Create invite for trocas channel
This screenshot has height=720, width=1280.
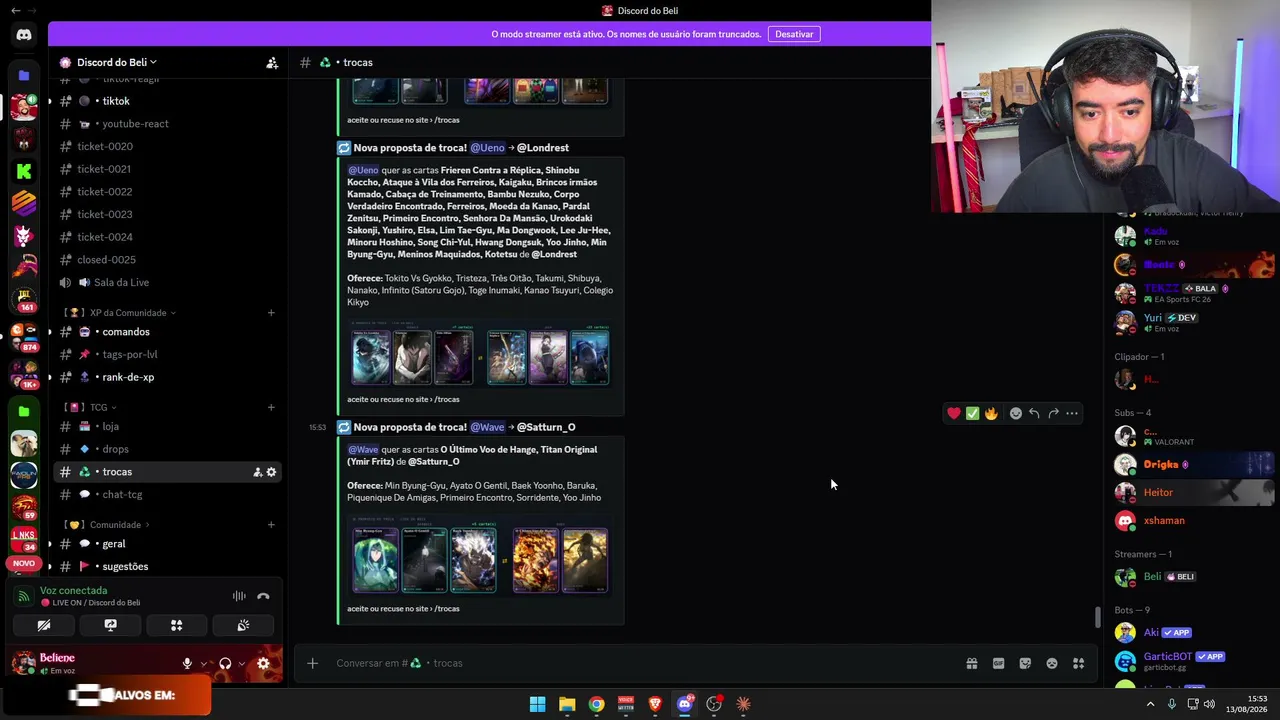(x=257, y=472)
